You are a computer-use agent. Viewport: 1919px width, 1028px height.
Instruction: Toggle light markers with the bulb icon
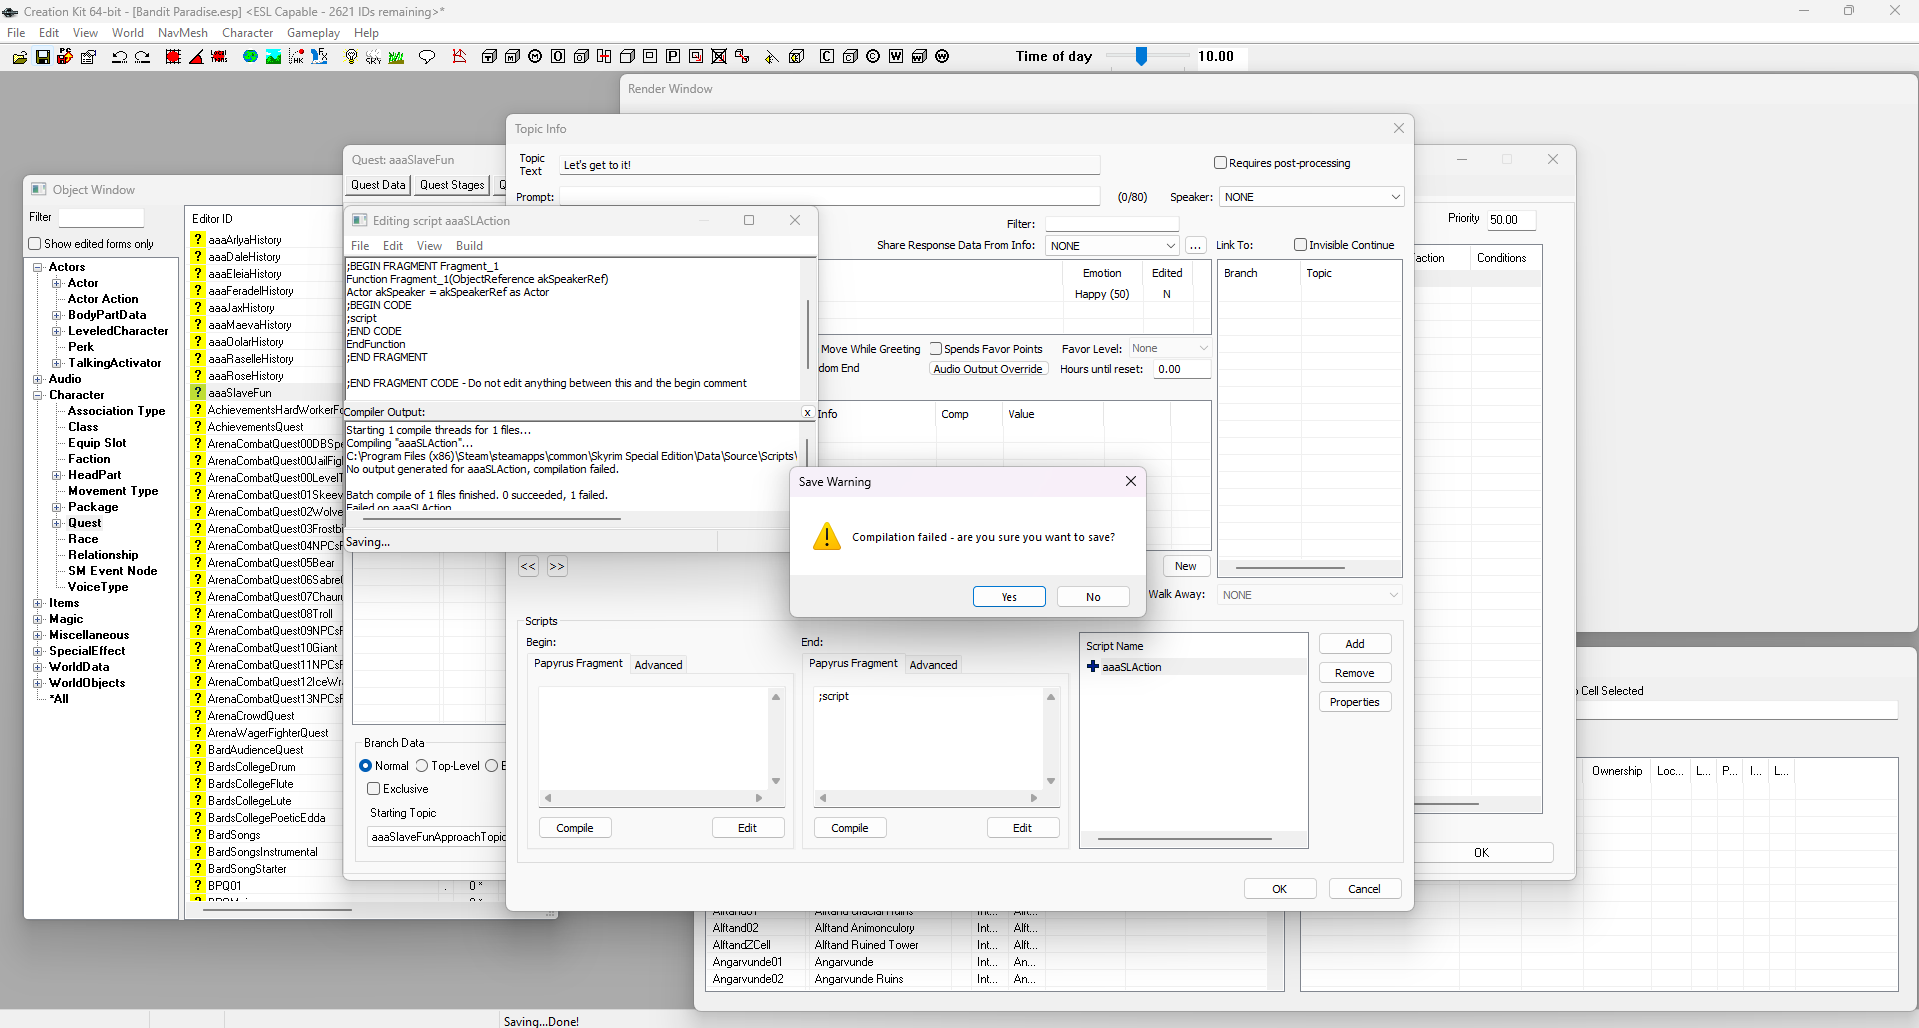point(350,57)
